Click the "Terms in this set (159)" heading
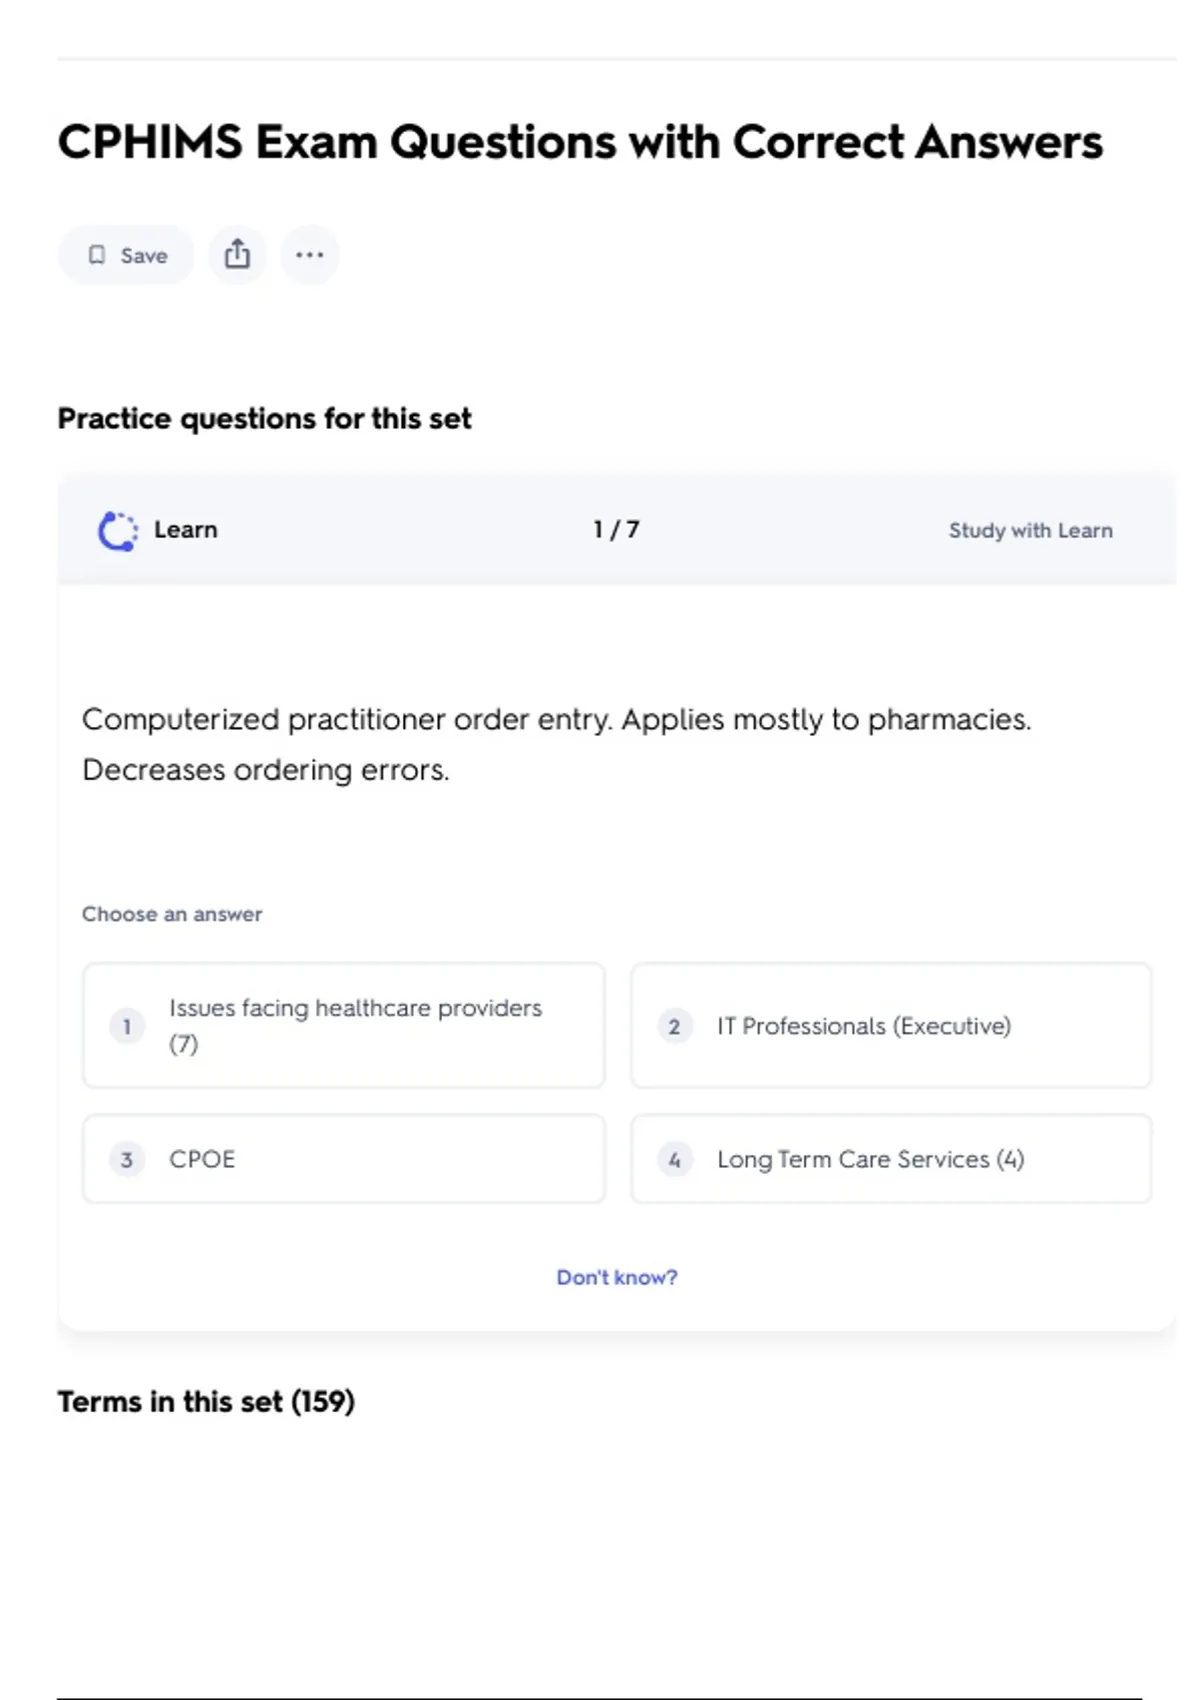The height and width of the screenshot is (1700, 1200). point(206,1402)
